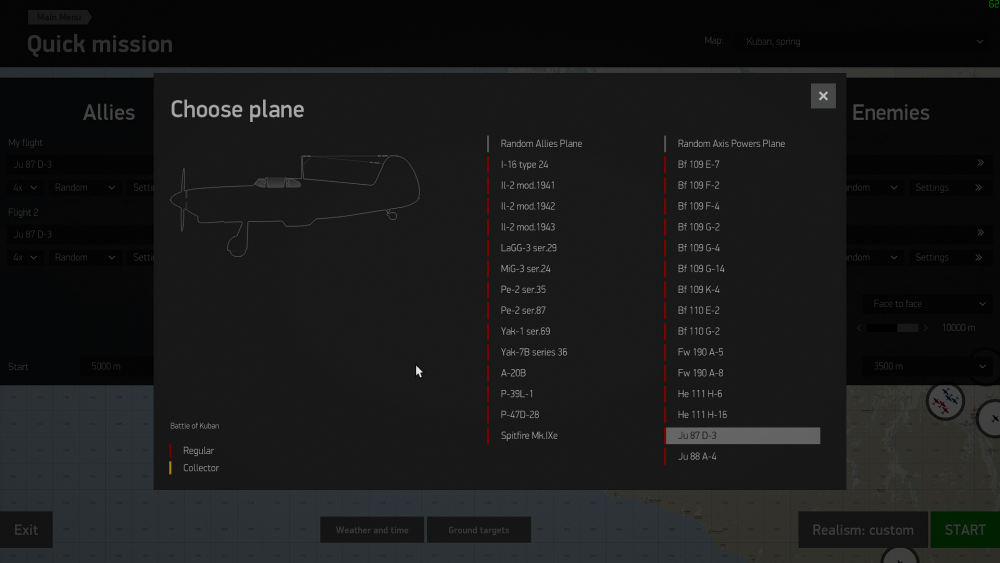Expand first enemy flight plane arrows
Viewport: 1000px width, 563px height.
point(980,163)
